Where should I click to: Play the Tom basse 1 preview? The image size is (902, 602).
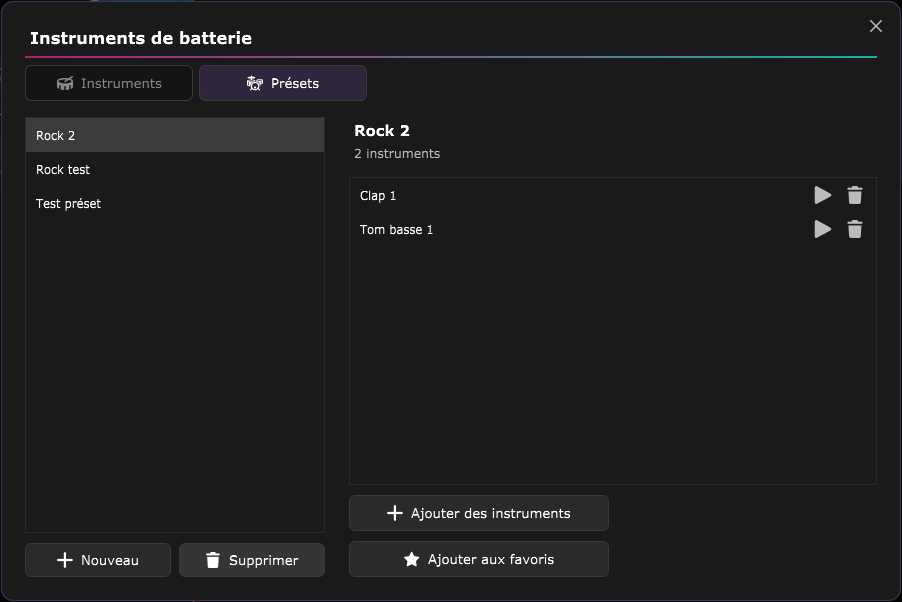point(823,229)
